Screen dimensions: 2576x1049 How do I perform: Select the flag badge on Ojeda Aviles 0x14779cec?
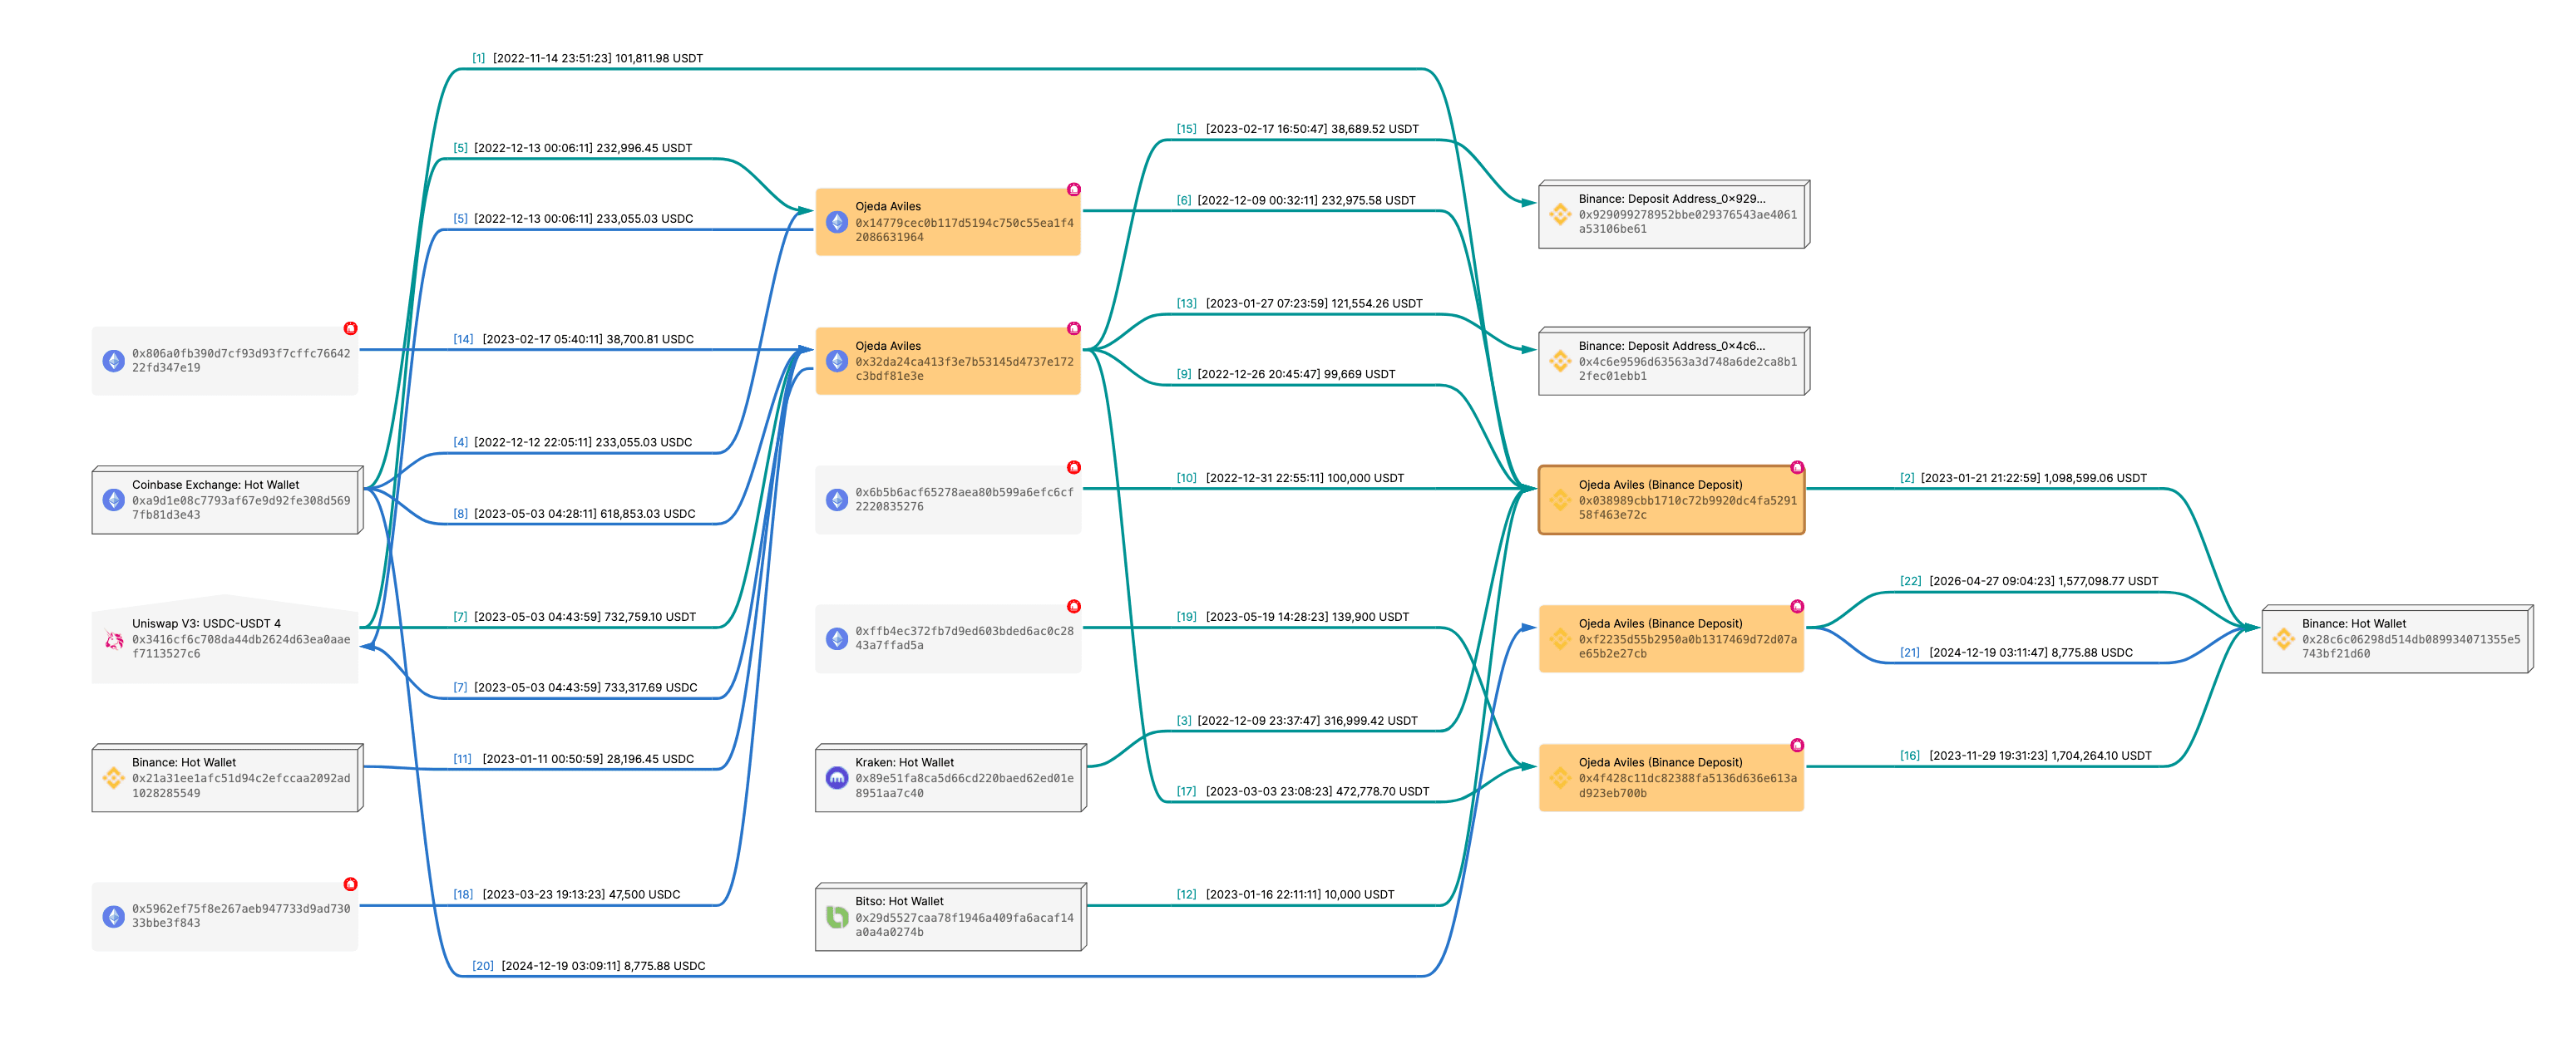tap(1074, 189)
